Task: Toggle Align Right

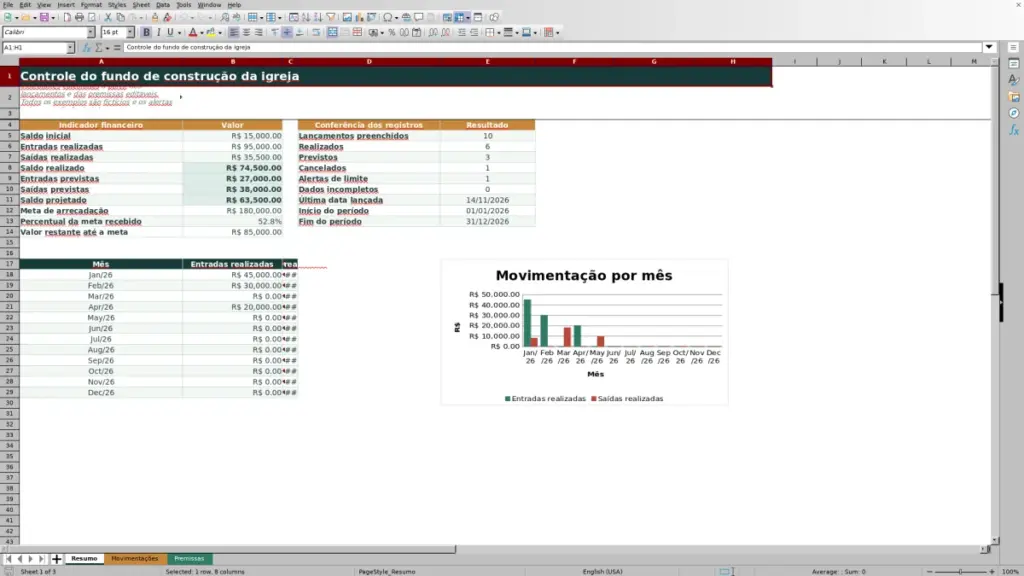Action: point(259,33)
